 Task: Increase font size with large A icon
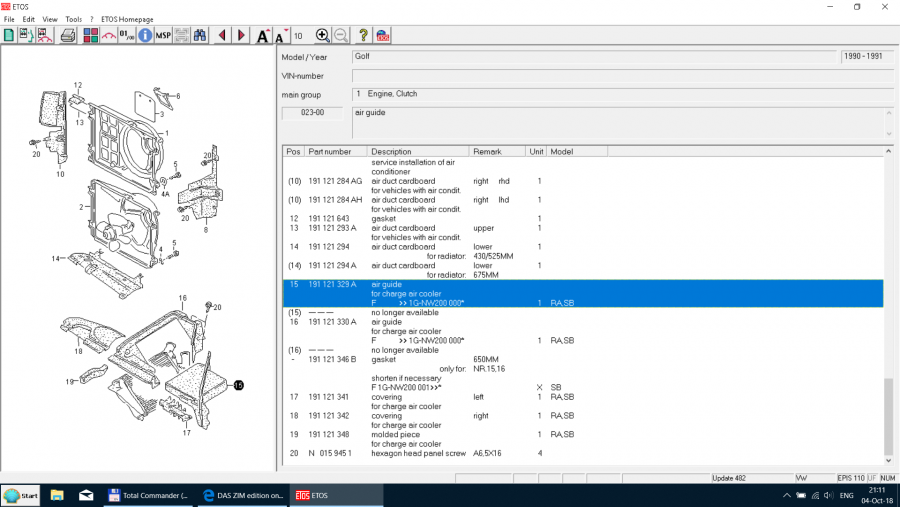coord(263,36)
